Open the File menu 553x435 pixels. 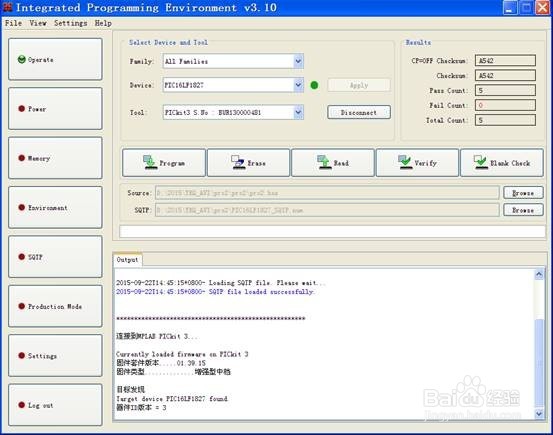coord(13,23)
